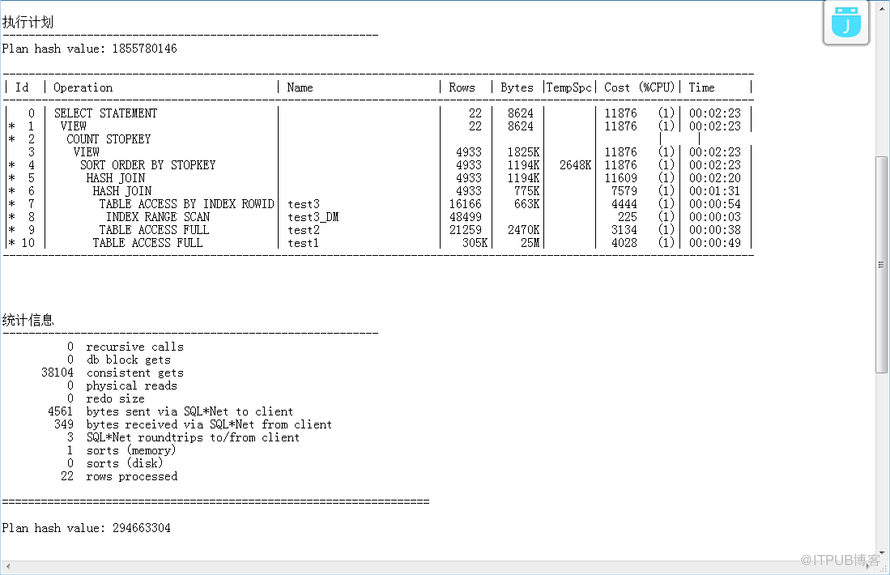Click the 'sorts (memory)' statistic
The height and width of the screenshot is (575, 890).
(131, 451)
